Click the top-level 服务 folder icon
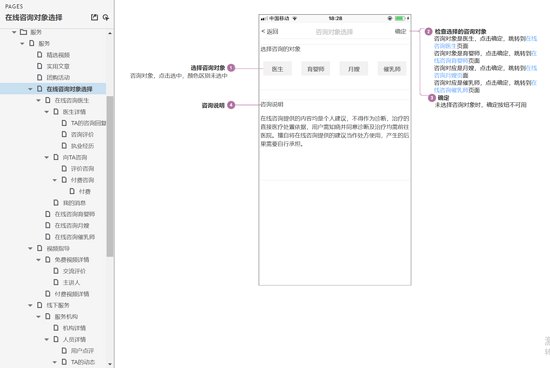This screenshot has width=550, height=368. pyautogui.click(x=24, y=32)
